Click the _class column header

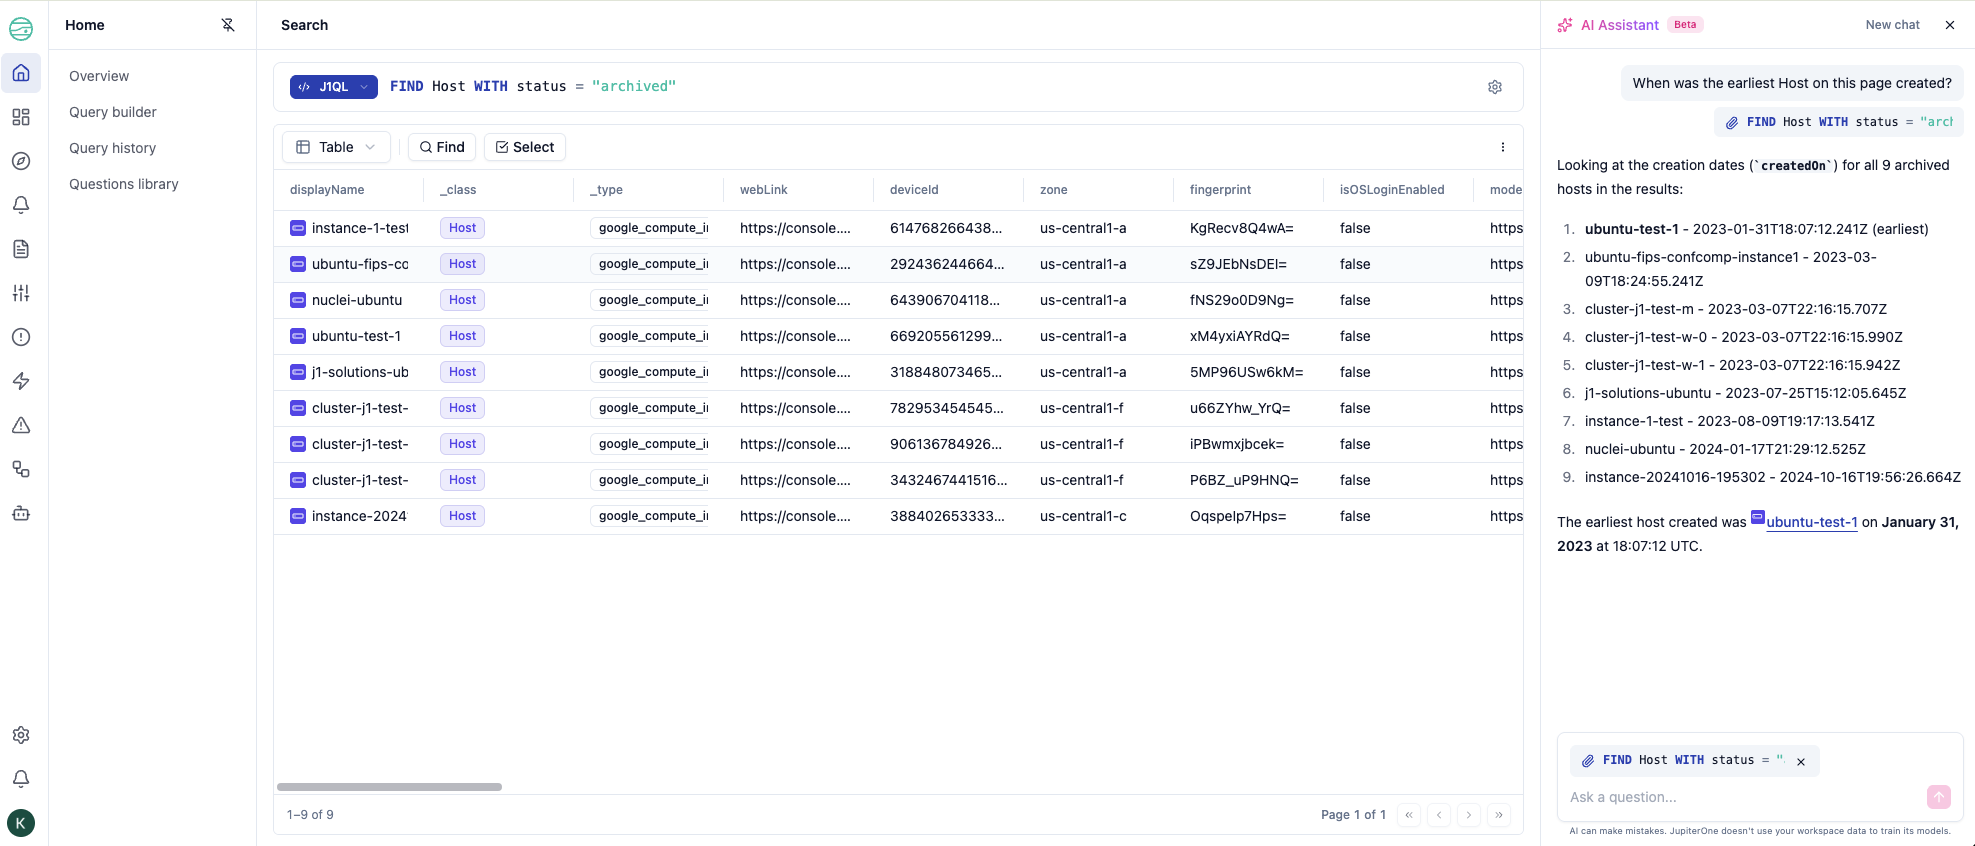coord(458,190)
